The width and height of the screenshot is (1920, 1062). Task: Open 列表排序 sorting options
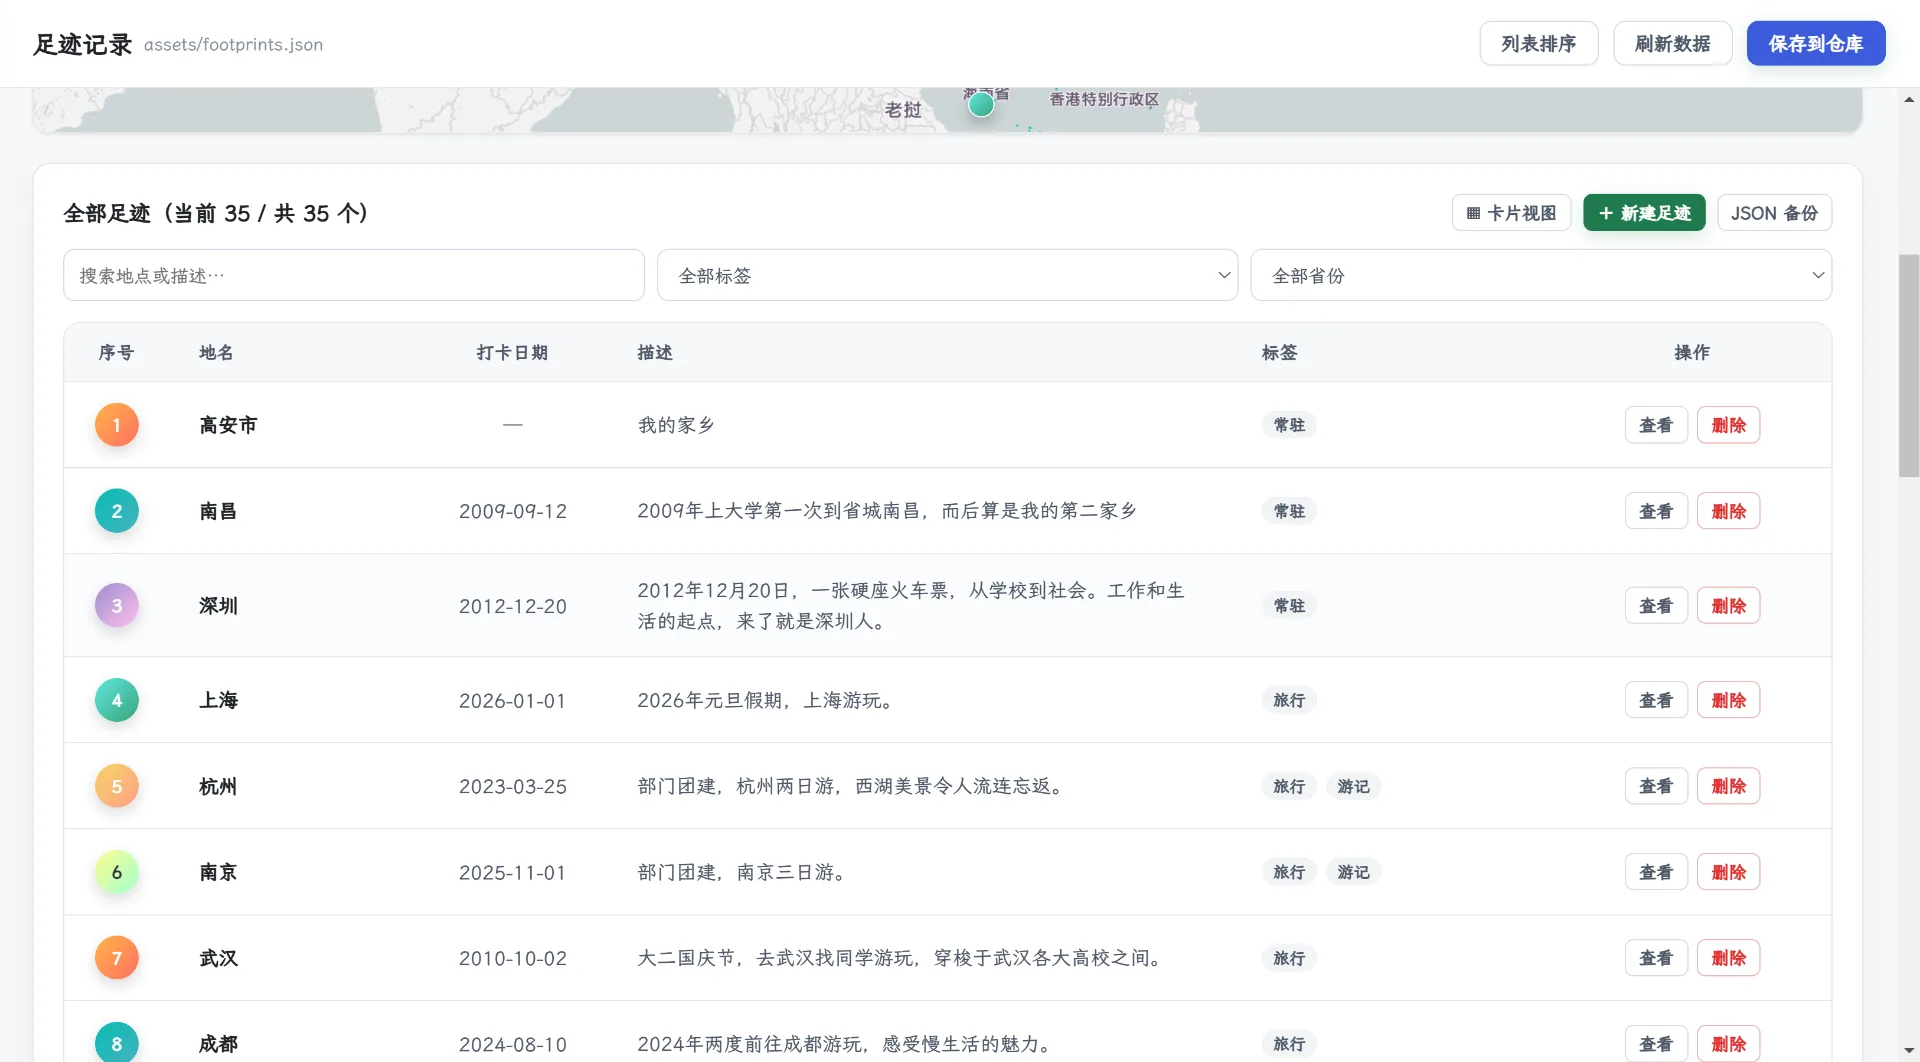point(1538,43)
